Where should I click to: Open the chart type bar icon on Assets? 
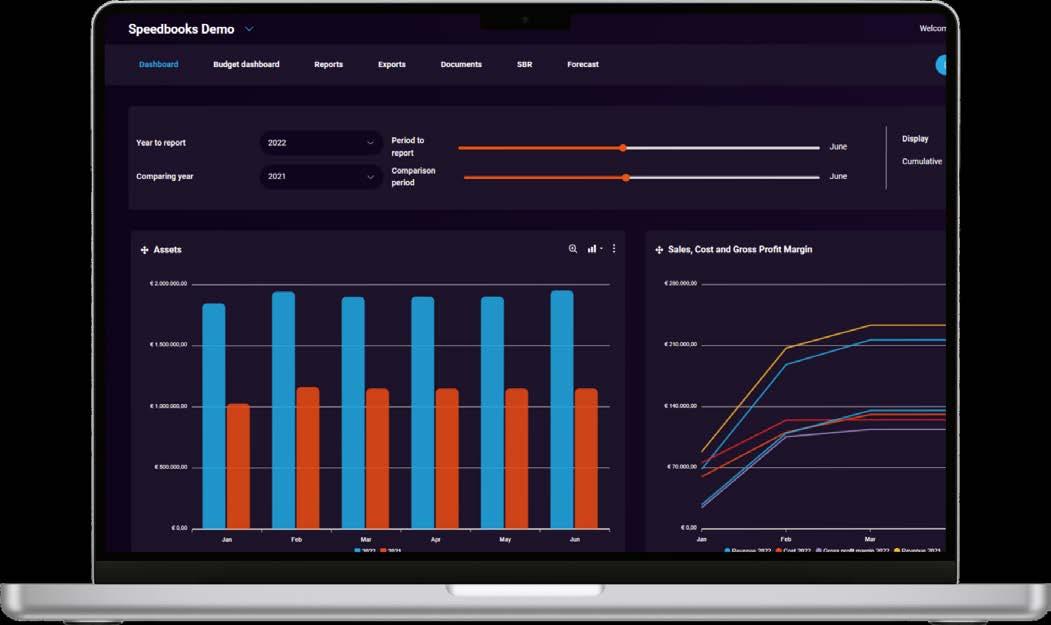pos(595,249)
